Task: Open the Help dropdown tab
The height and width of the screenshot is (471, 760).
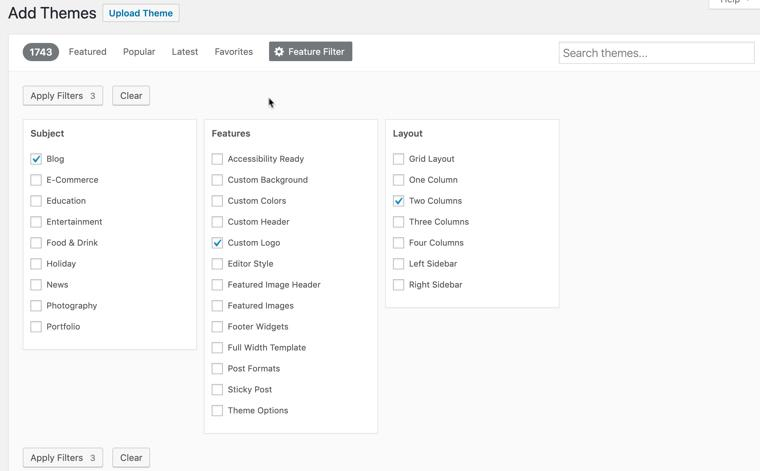Action: tap(733, 2)
